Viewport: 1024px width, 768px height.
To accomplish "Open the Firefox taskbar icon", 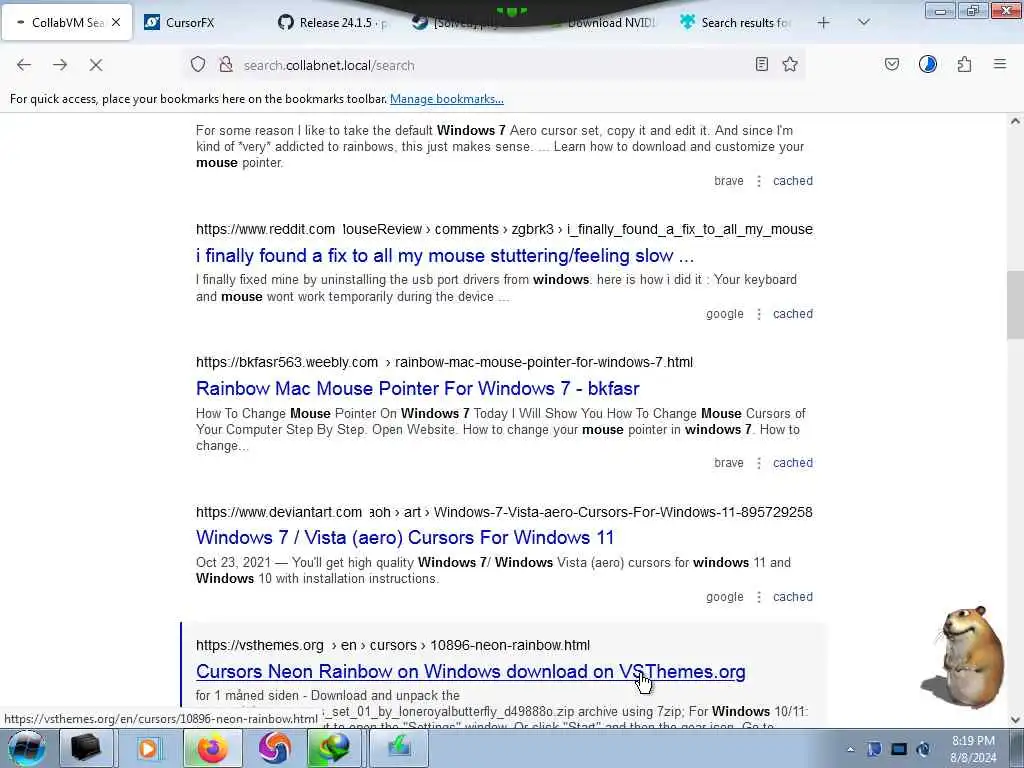I will click(x=212, y=748).
